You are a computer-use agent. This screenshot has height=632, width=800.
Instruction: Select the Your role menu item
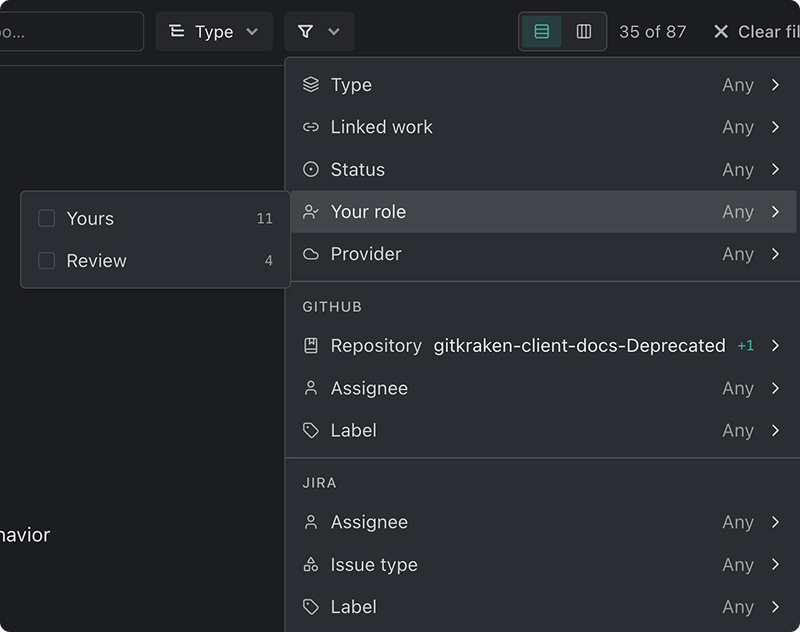pyautogui.click(x=543, y=212)
